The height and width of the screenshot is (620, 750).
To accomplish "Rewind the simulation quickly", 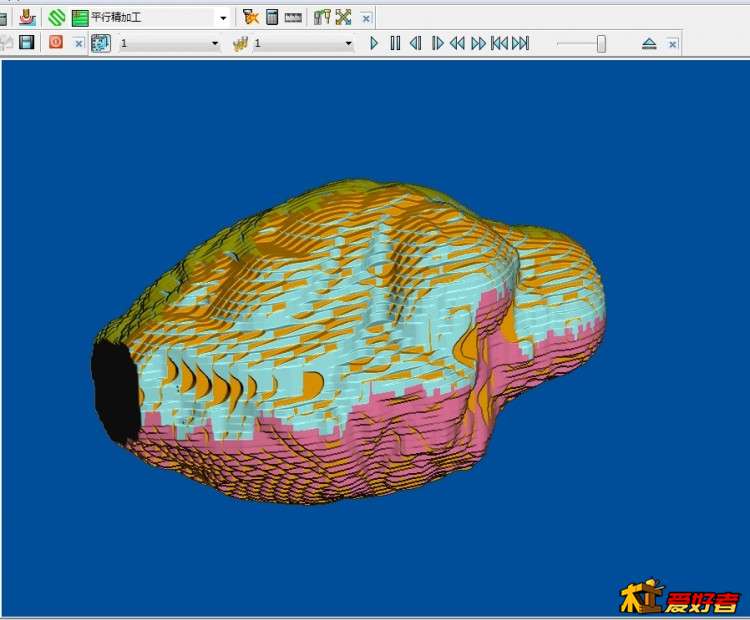I will [x=457, y=44].
